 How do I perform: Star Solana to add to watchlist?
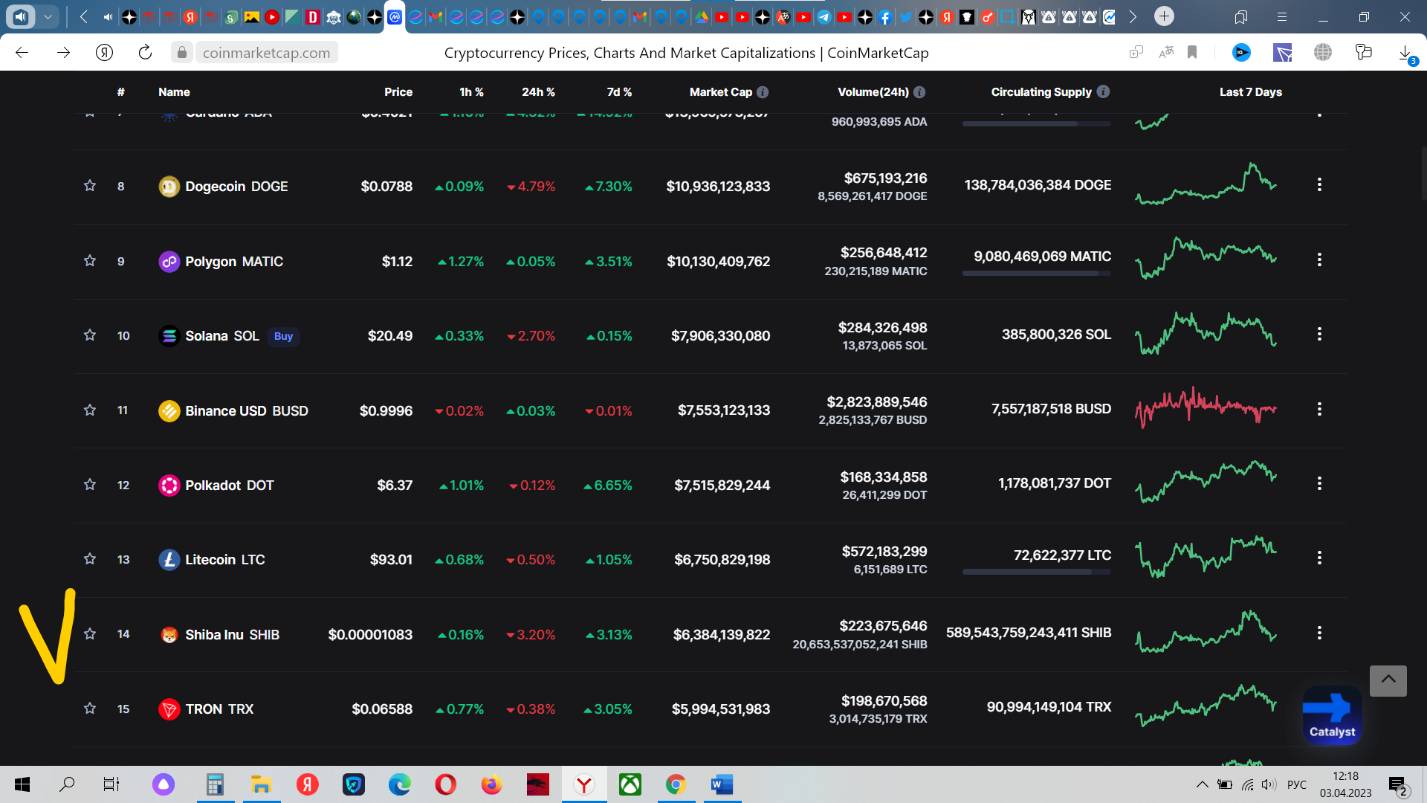click(90, 335)
